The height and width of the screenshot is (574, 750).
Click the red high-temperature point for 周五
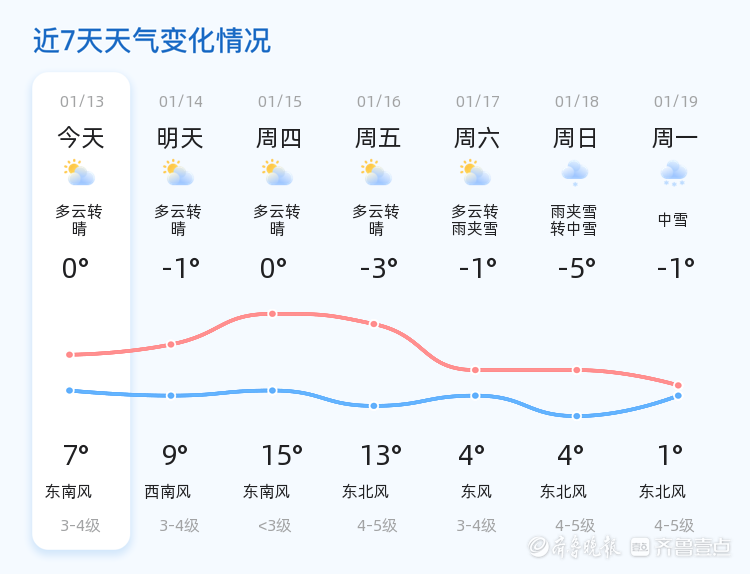tap(374, 324)
